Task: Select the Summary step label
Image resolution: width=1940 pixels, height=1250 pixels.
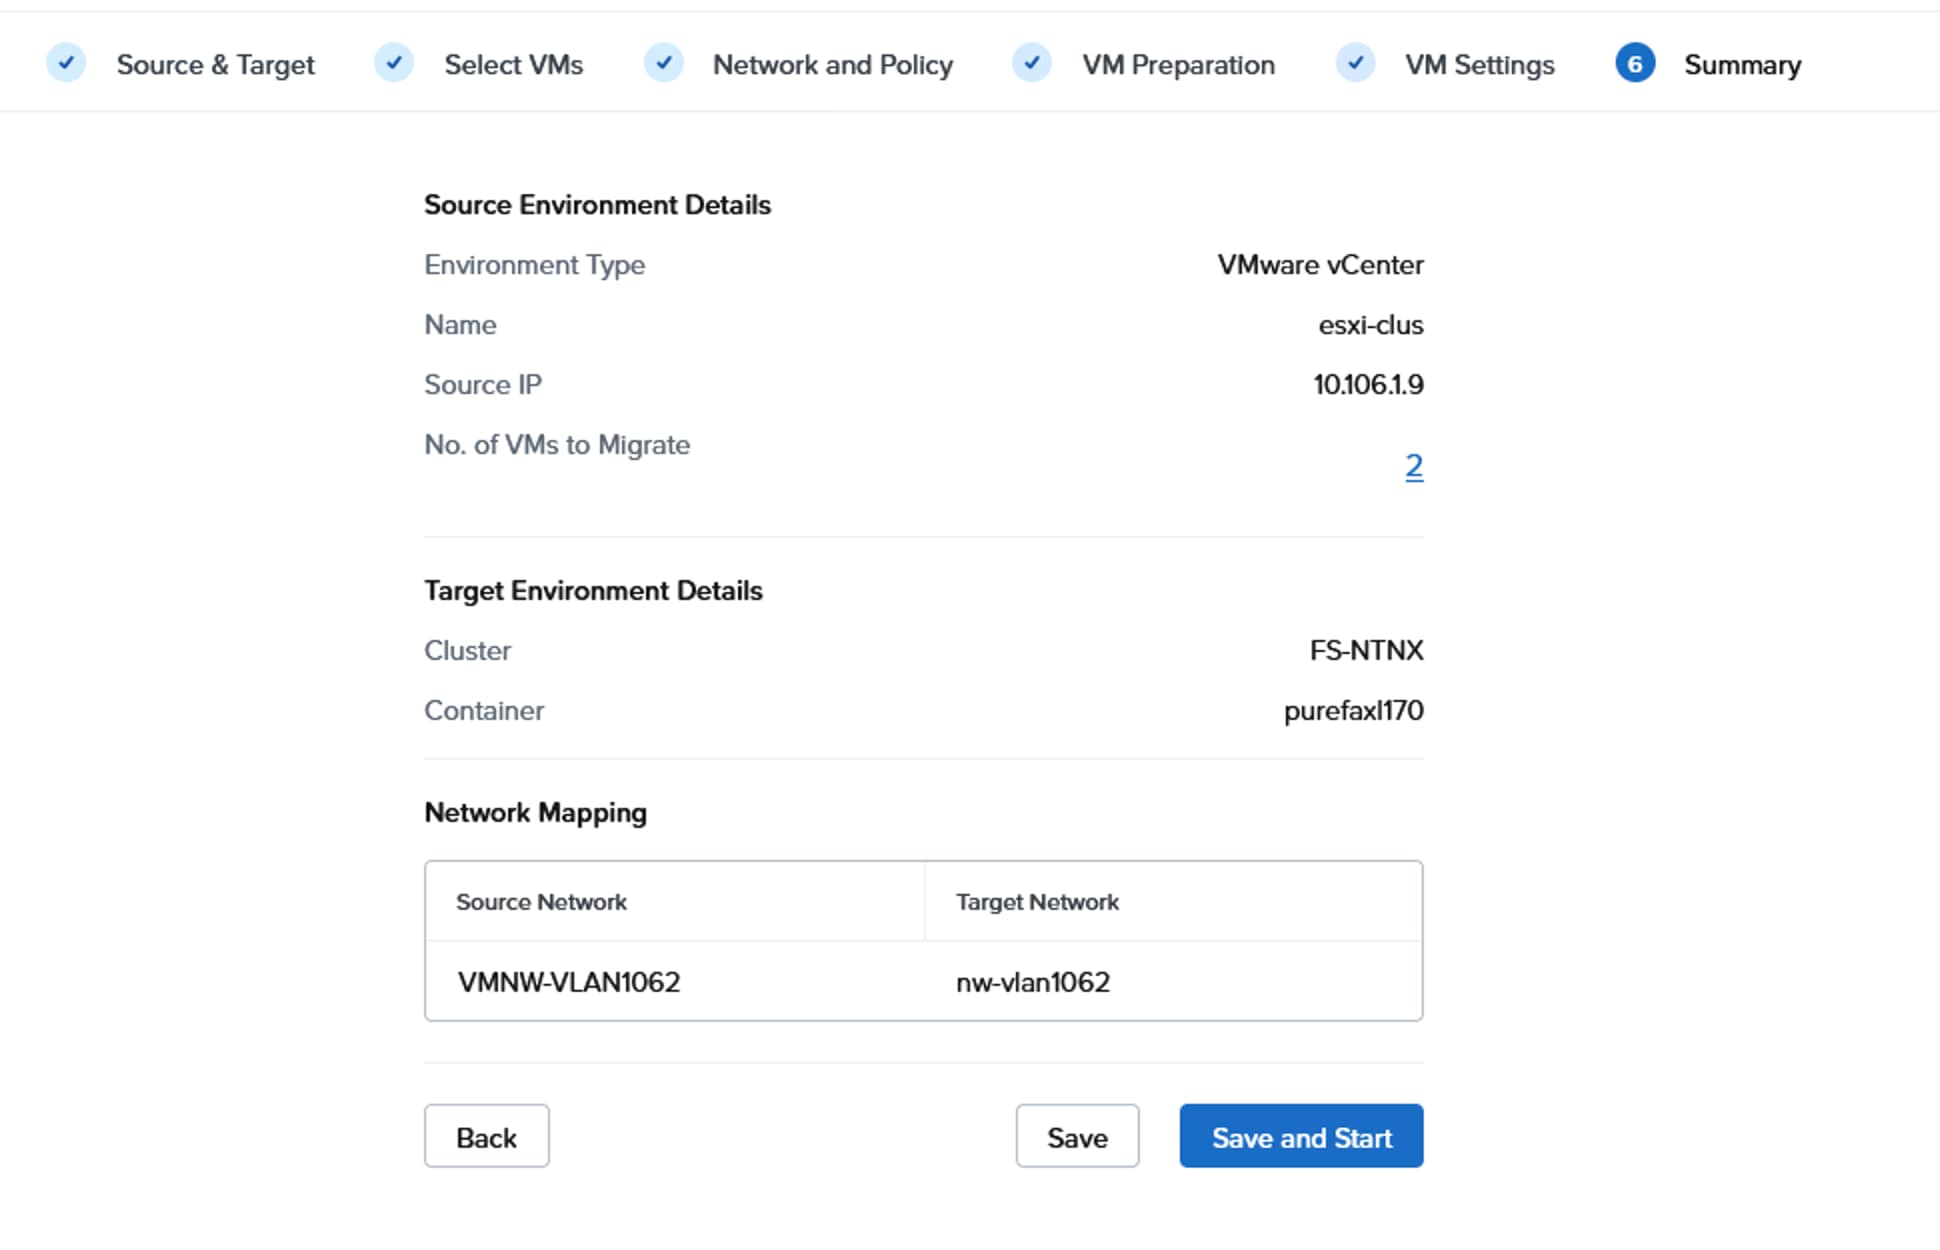Action: (x=1742, y=65)
